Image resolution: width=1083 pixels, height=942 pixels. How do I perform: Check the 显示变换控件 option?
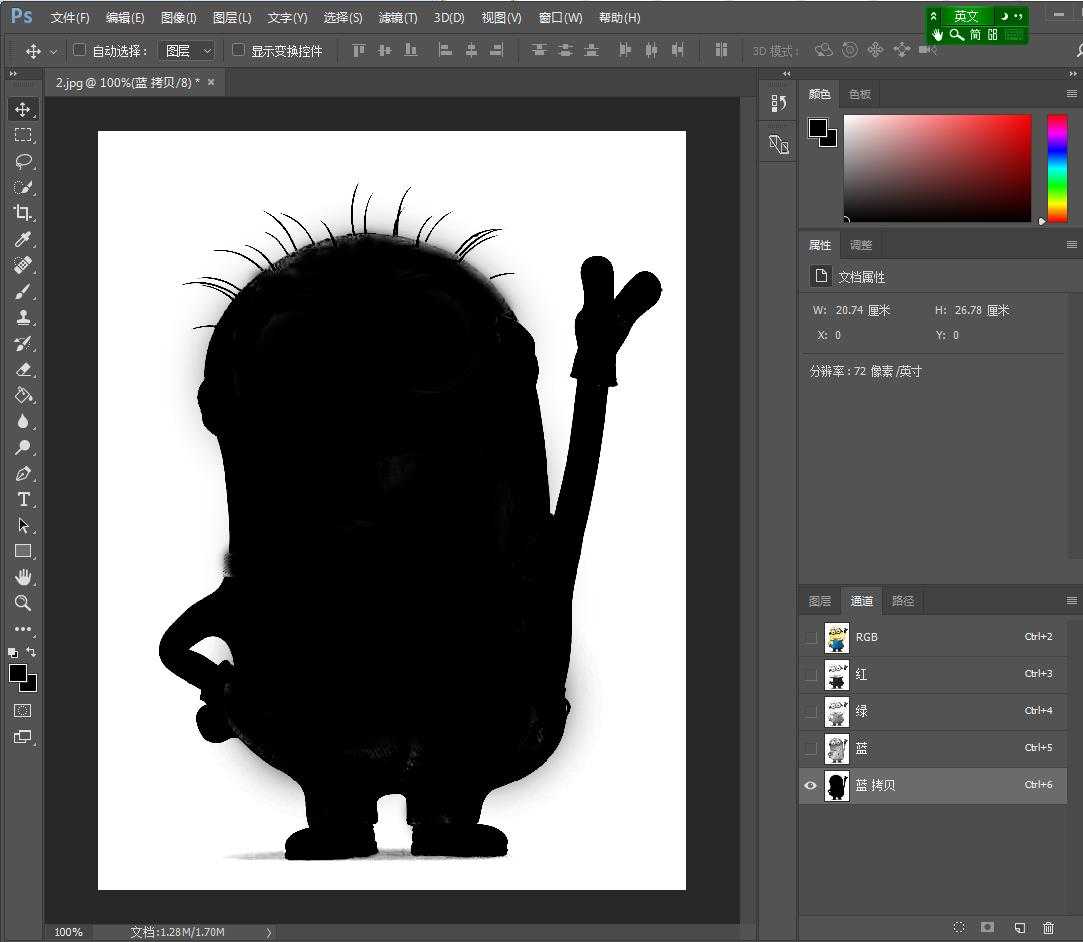(x=238, y=50)
